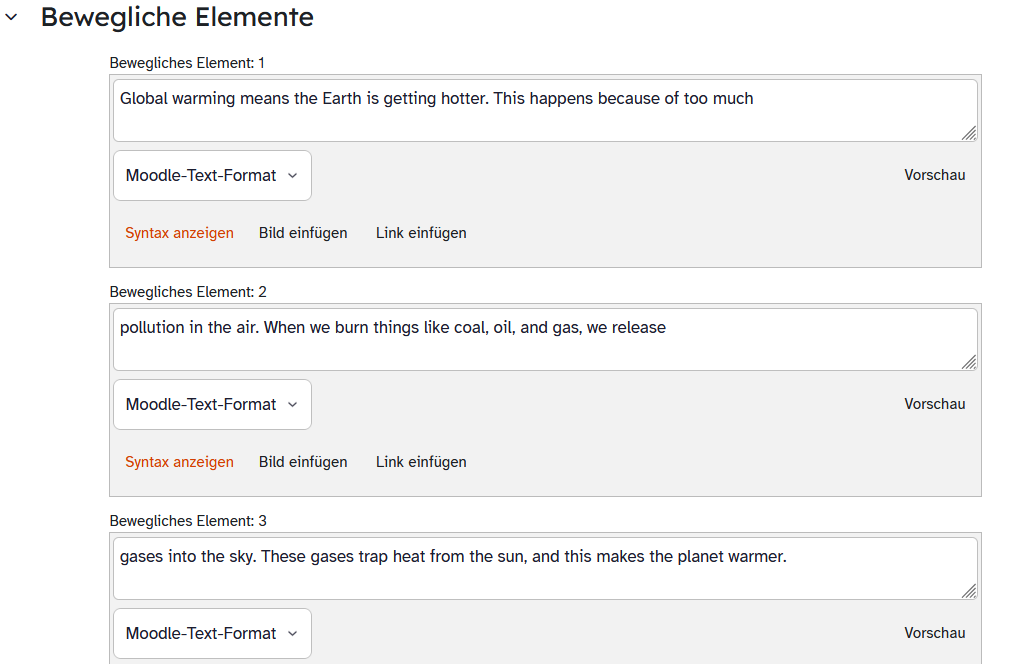Open Vorschau for Bewegliches Element 2
Image resolution: width=1010 pixels, height=664 pixels.
tap(934, 404)
